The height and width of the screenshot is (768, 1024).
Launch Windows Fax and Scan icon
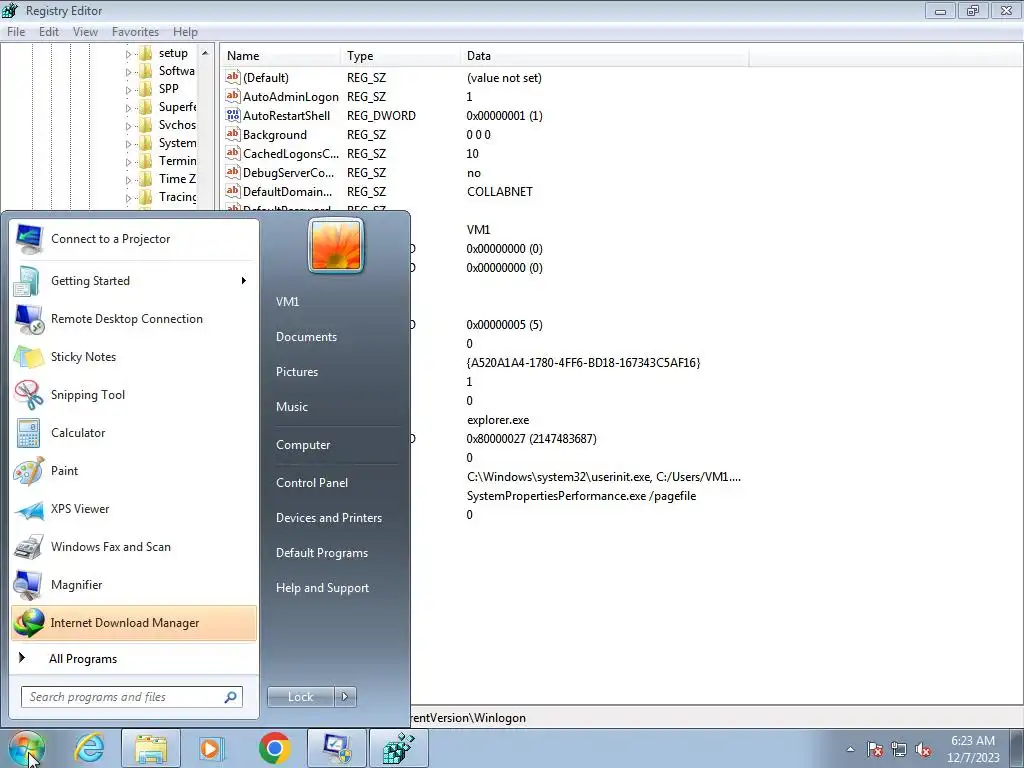coord(29,547)
